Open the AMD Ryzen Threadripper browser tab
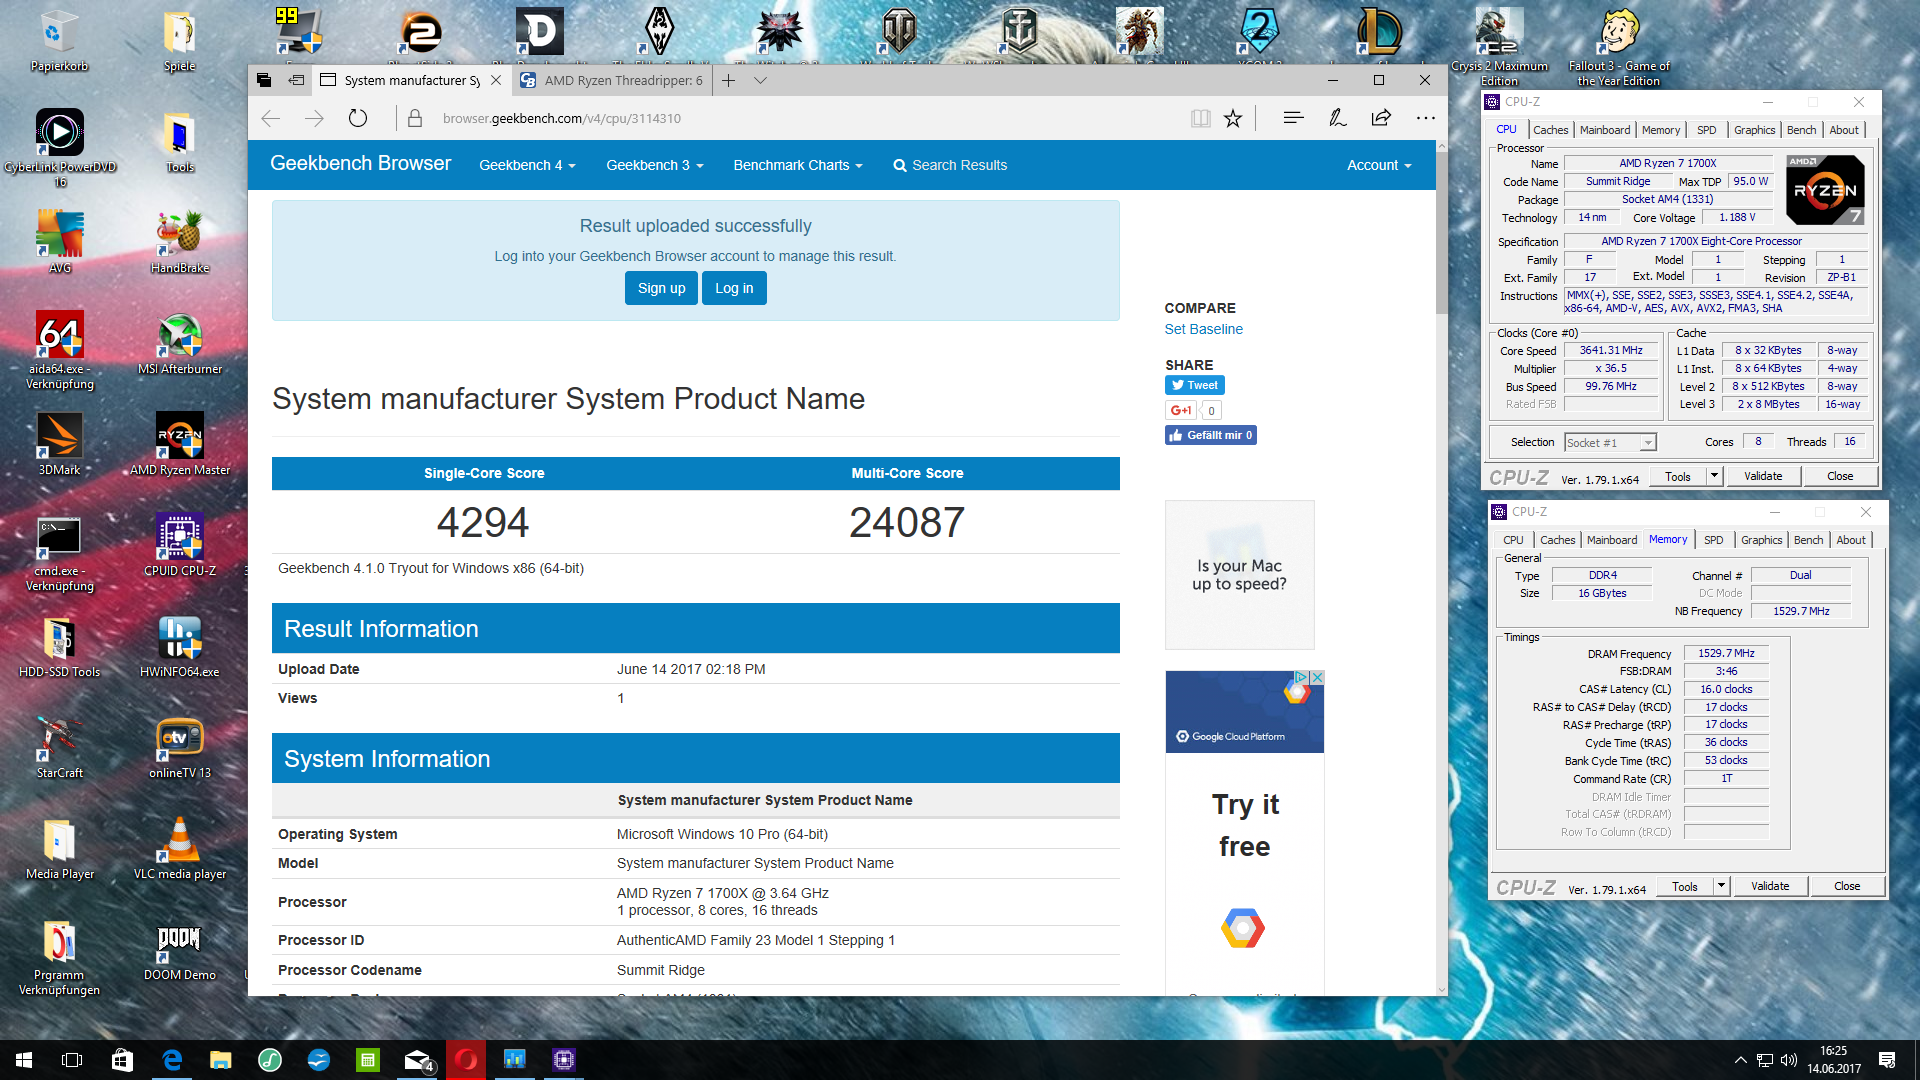The width and height of the screenshot is (1920, 1080). coord(612,80)
